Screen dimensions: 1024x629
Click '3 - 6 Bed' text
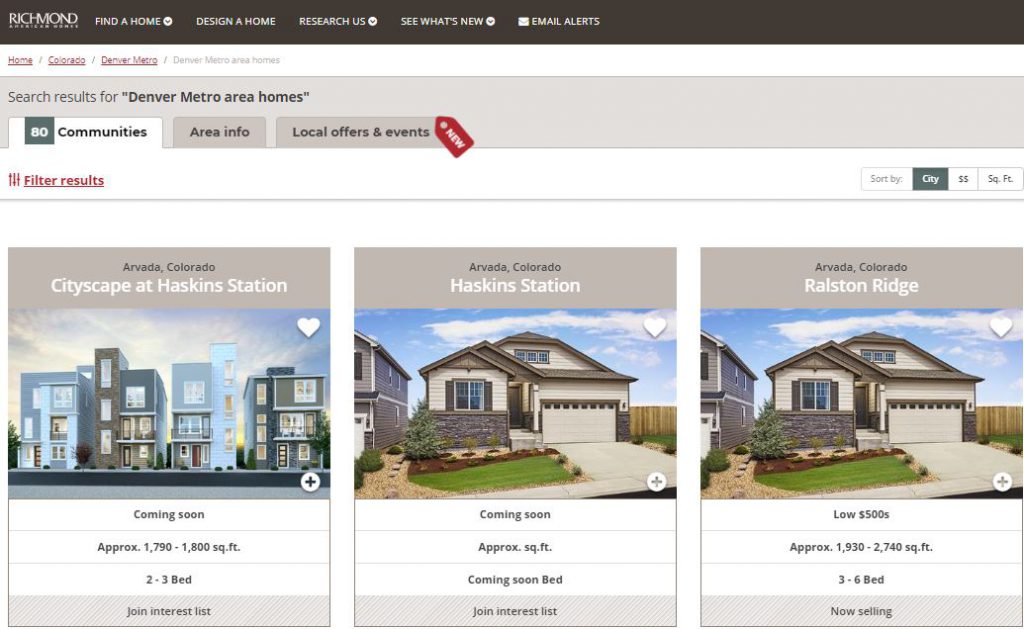coord(861,579)
